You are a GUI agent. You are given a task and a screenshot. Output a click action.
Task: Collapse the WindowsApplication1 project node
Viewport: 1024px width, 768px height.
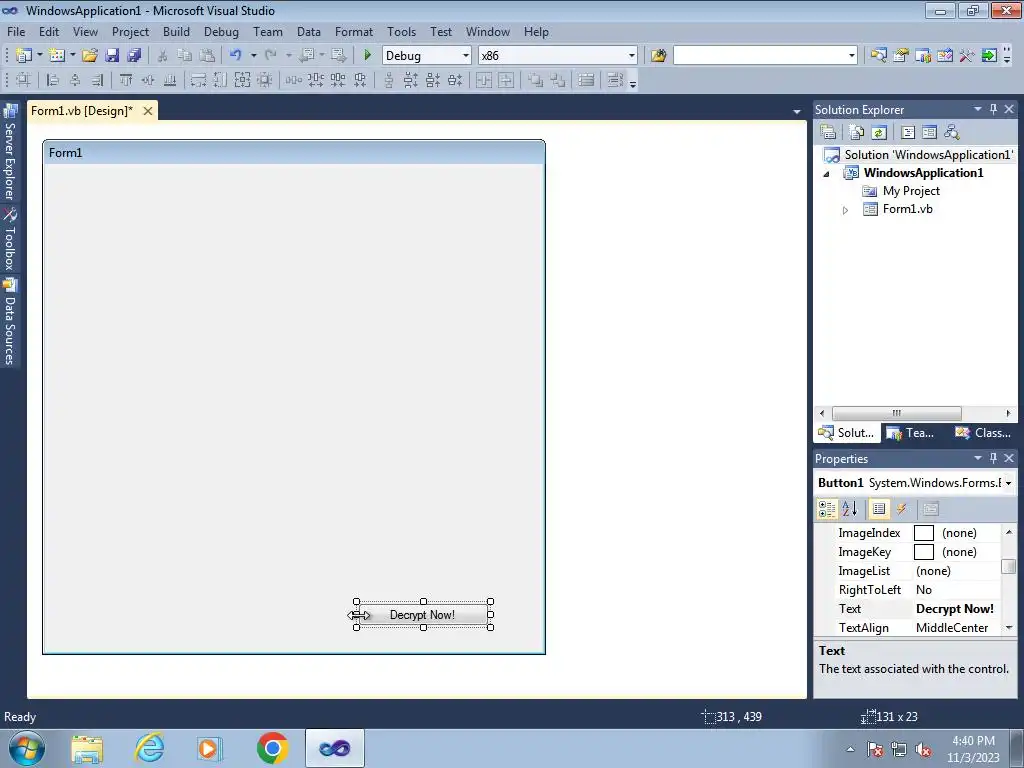tap(826, 174)
